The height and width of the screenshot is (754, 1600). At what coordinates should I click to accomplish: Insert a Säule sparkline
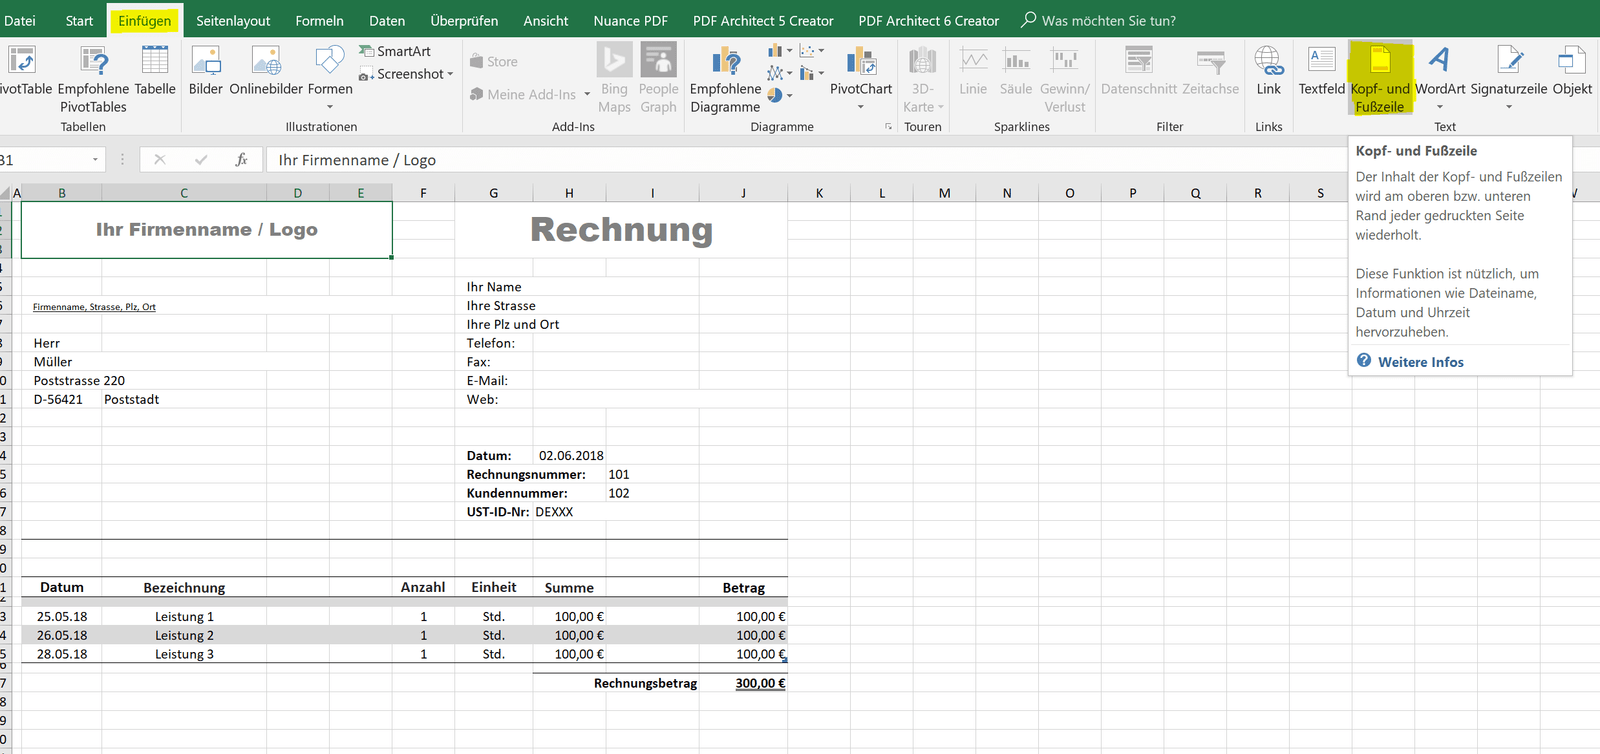click(x=1016, y=70)
